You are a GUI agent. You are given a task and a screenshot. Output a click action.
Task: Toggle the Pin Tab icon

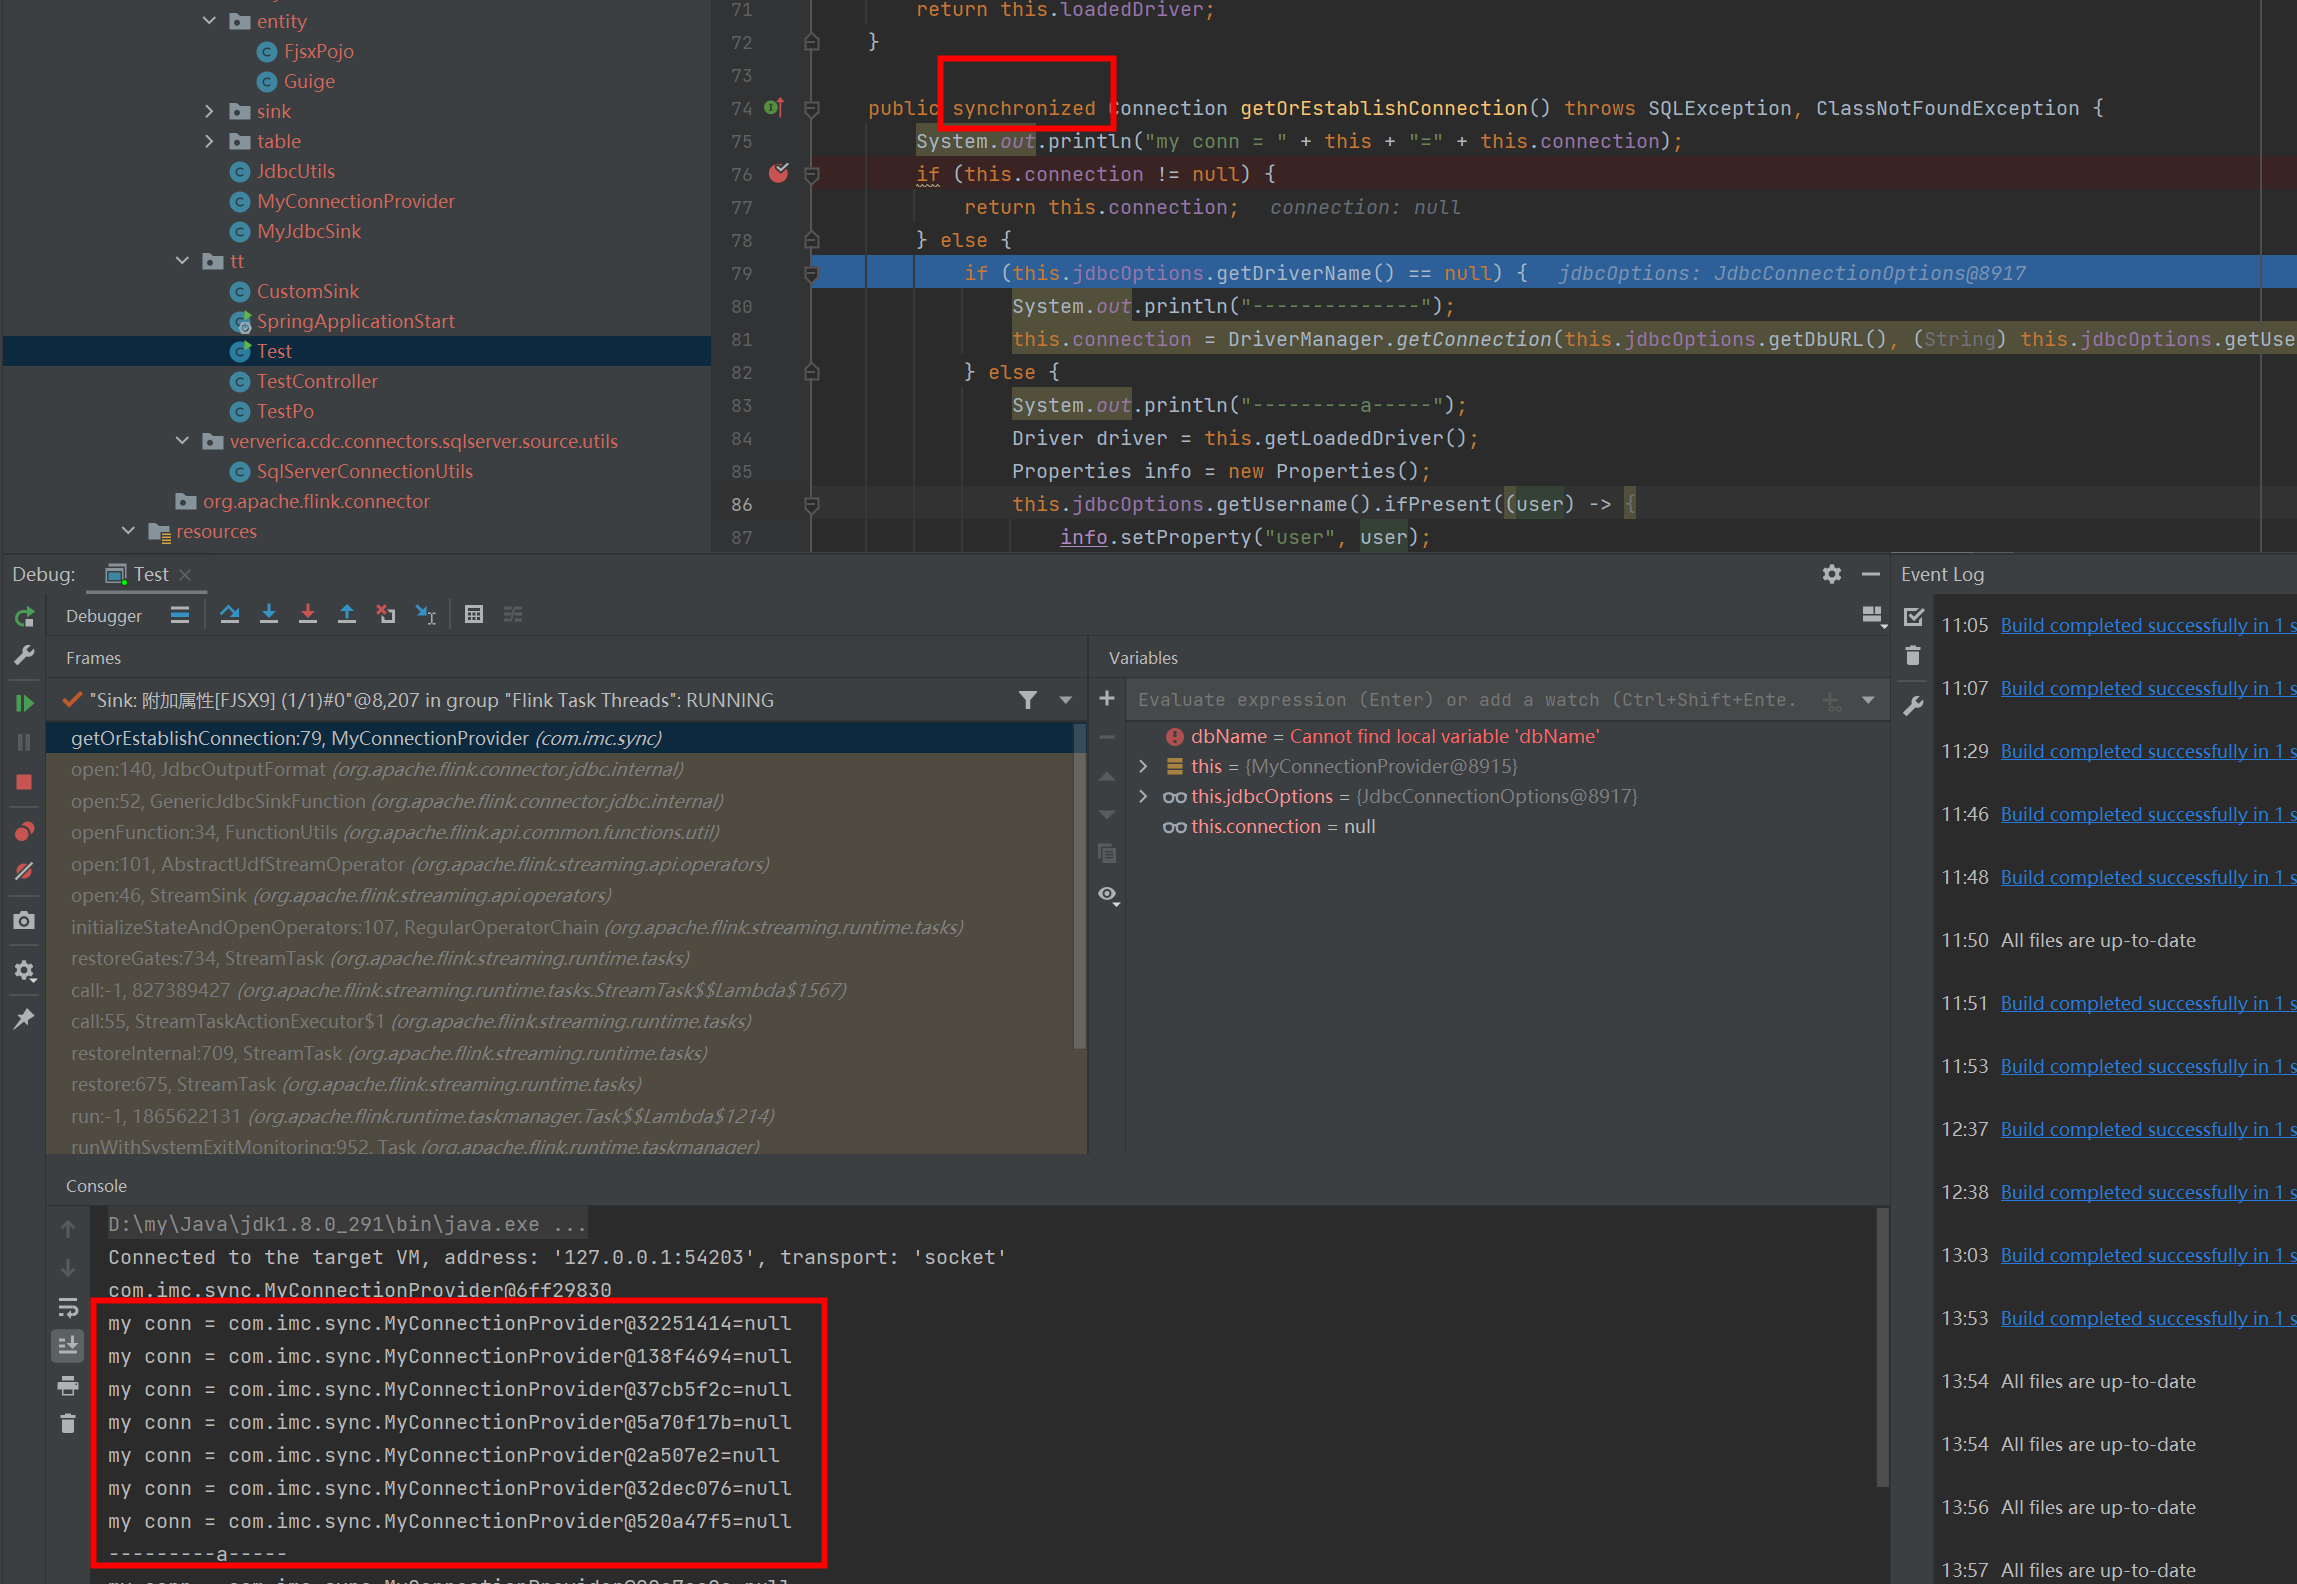pos(25,1018)
